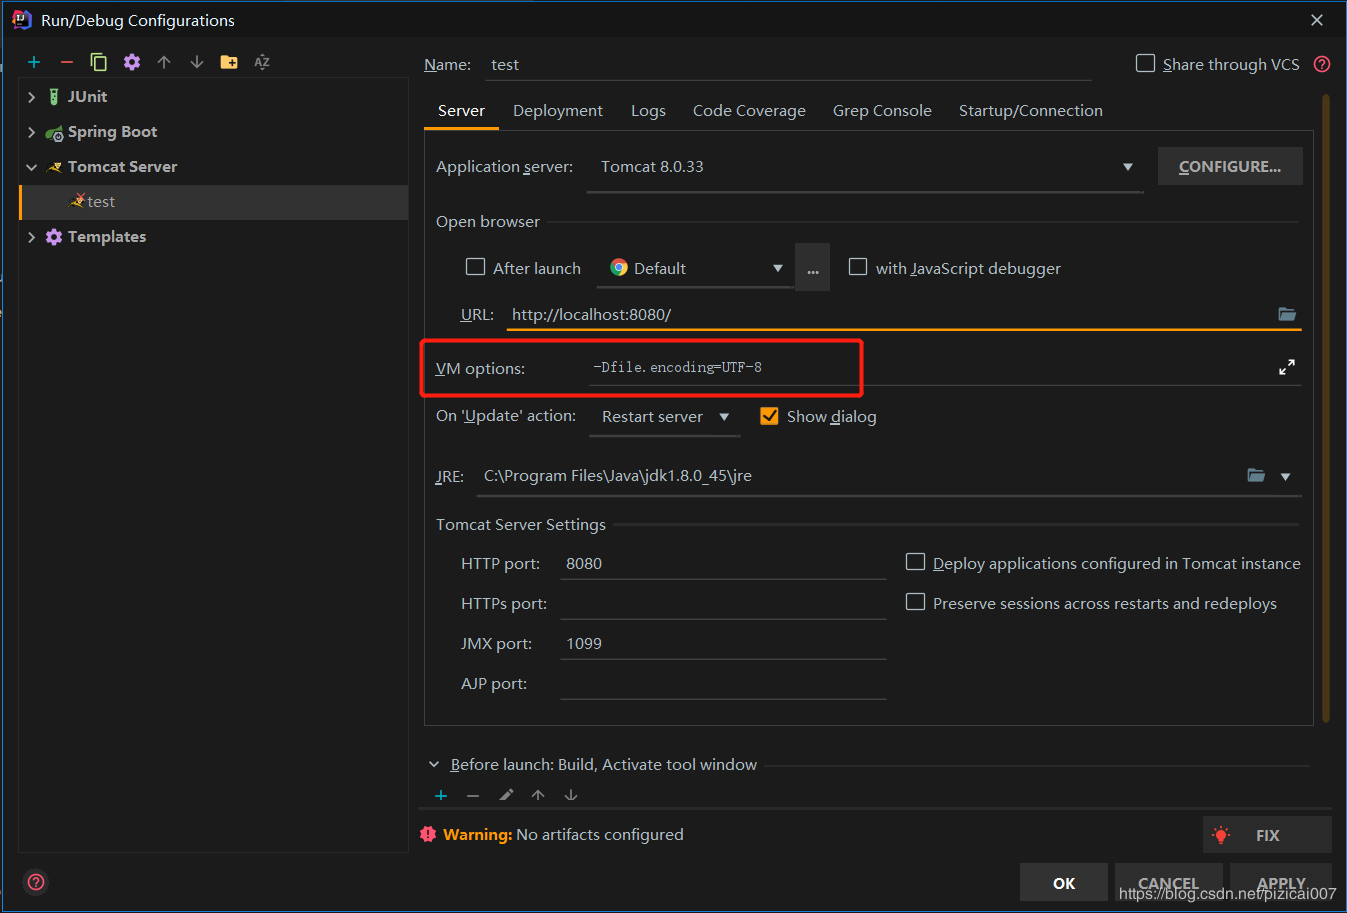Browse folder icon in URL field

1287,314
